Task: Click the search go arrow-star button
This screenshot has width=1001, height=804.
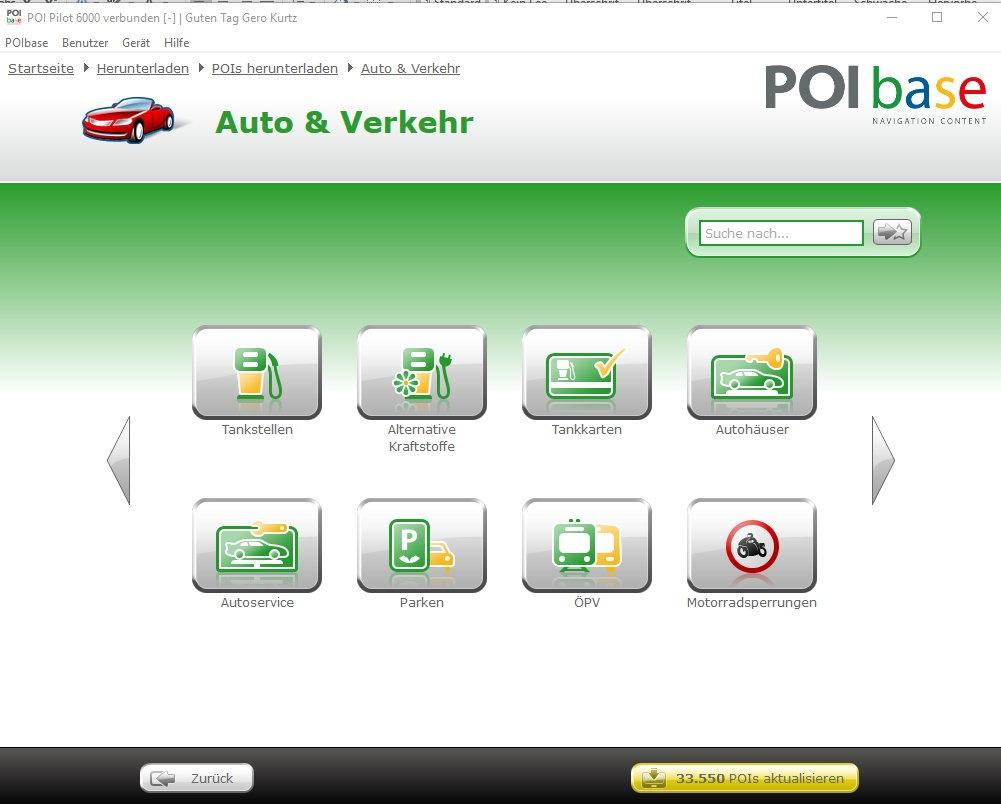Action: click(892, 233)
